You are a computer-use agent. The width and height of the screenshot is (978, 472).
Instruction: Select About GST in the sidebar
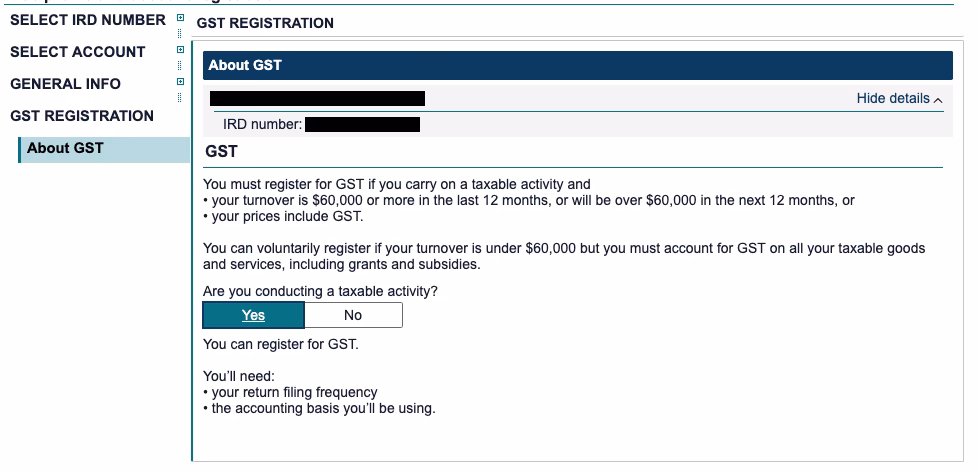[65, 149]
